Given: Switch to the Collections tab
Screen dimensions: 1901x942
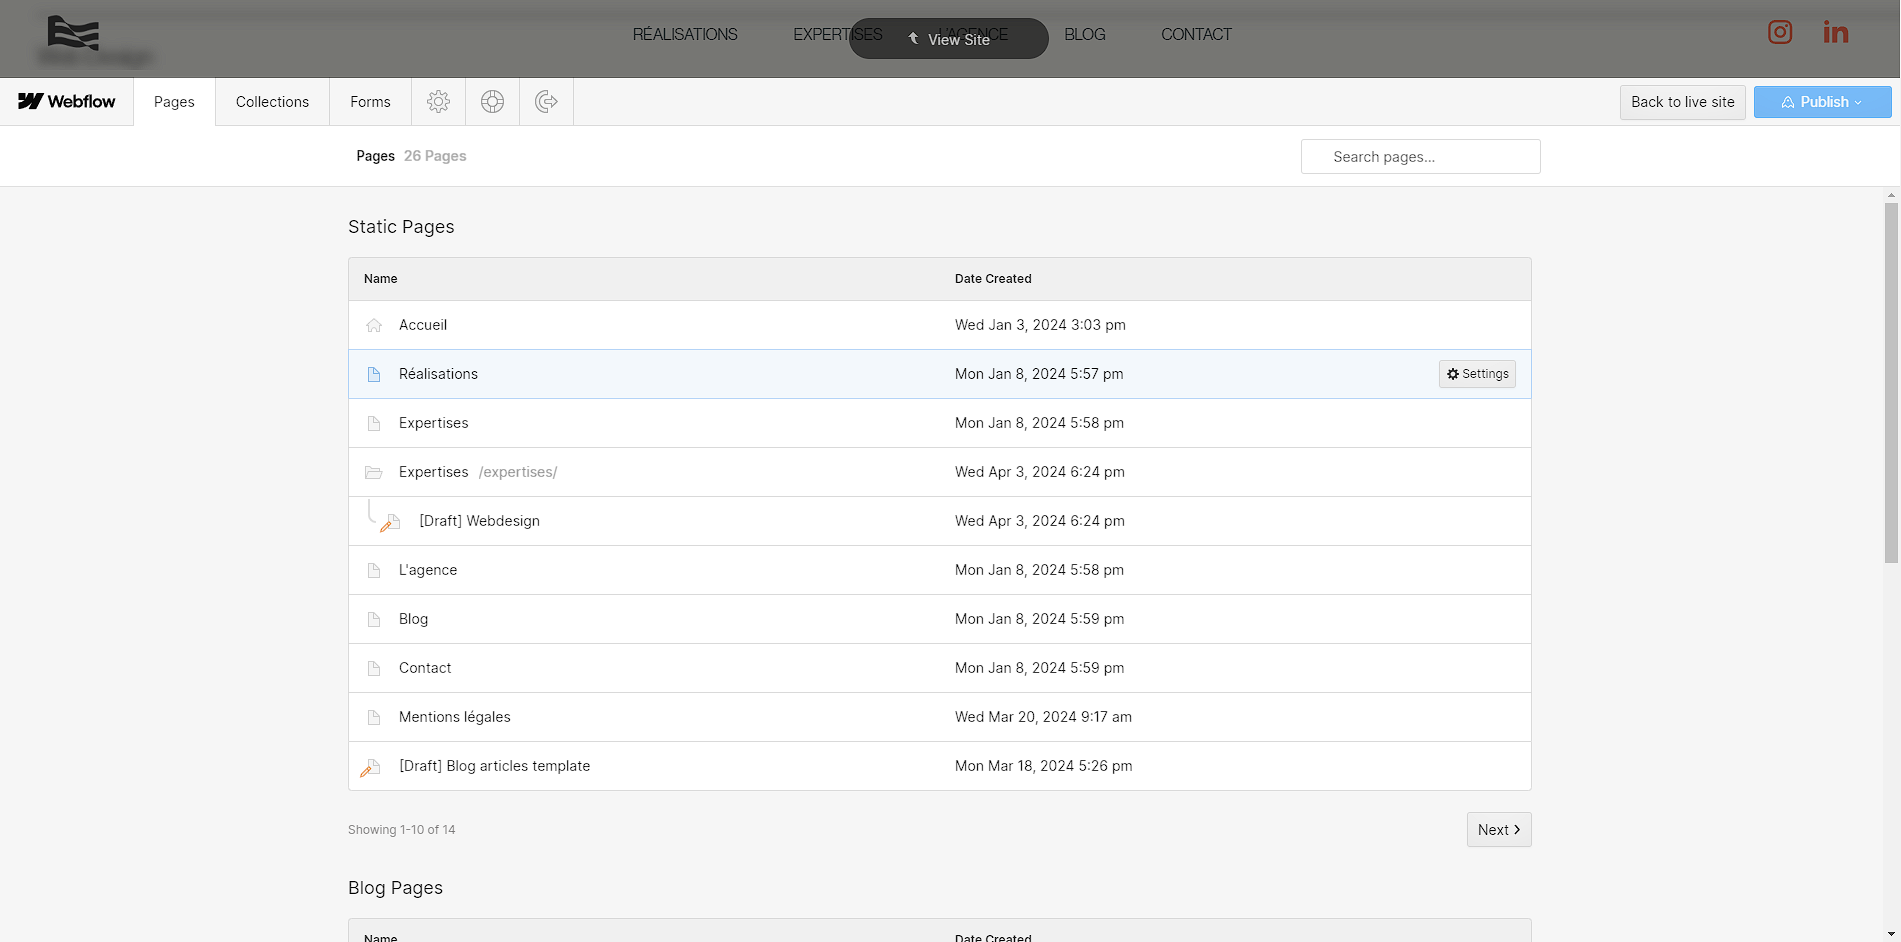Looking at the screenshot, I should tap(272, 102).
